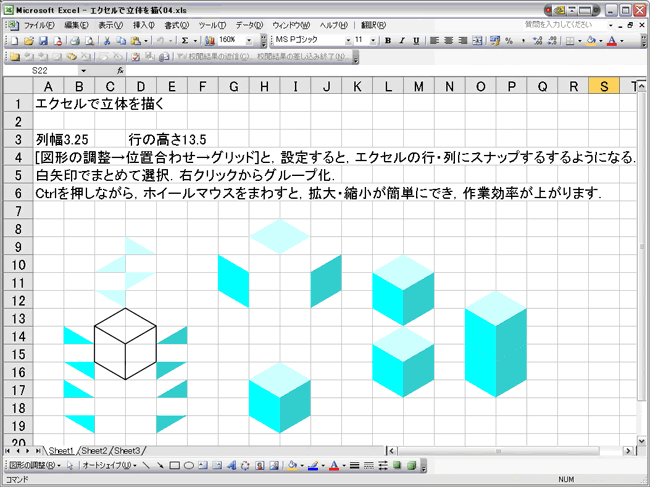
Task: Cut the selection with the scissors icon
Action: 107,41
